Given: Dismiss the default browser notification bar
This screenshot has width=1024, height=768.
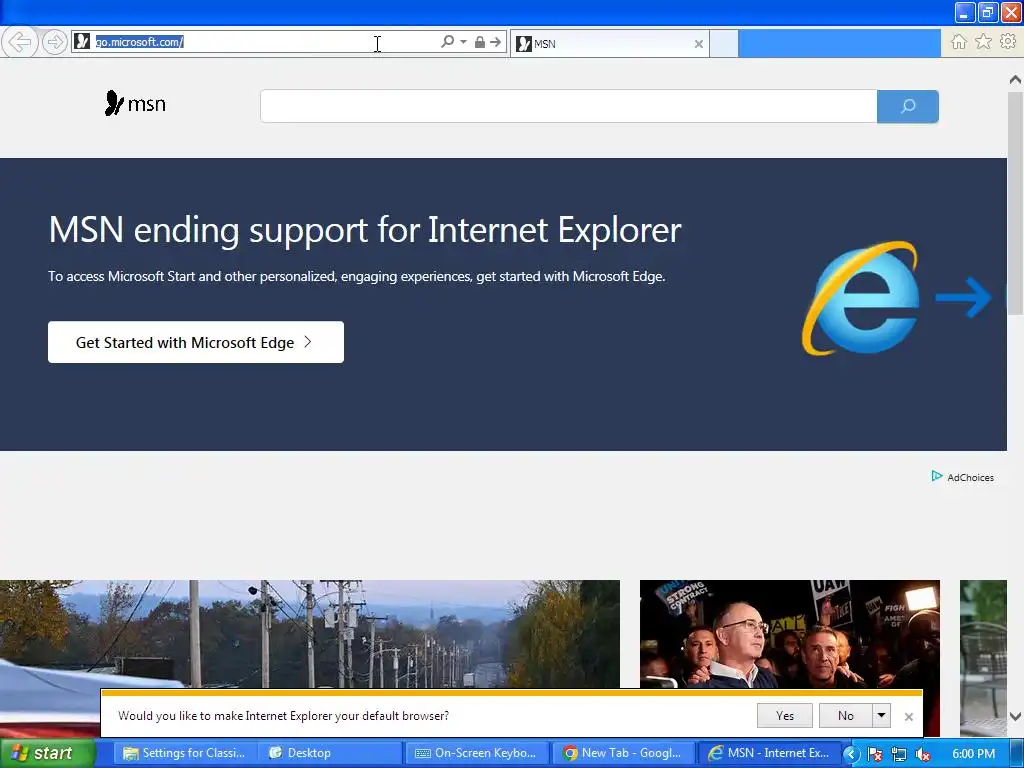Looking at the screenshot, I should coord(908,716).
